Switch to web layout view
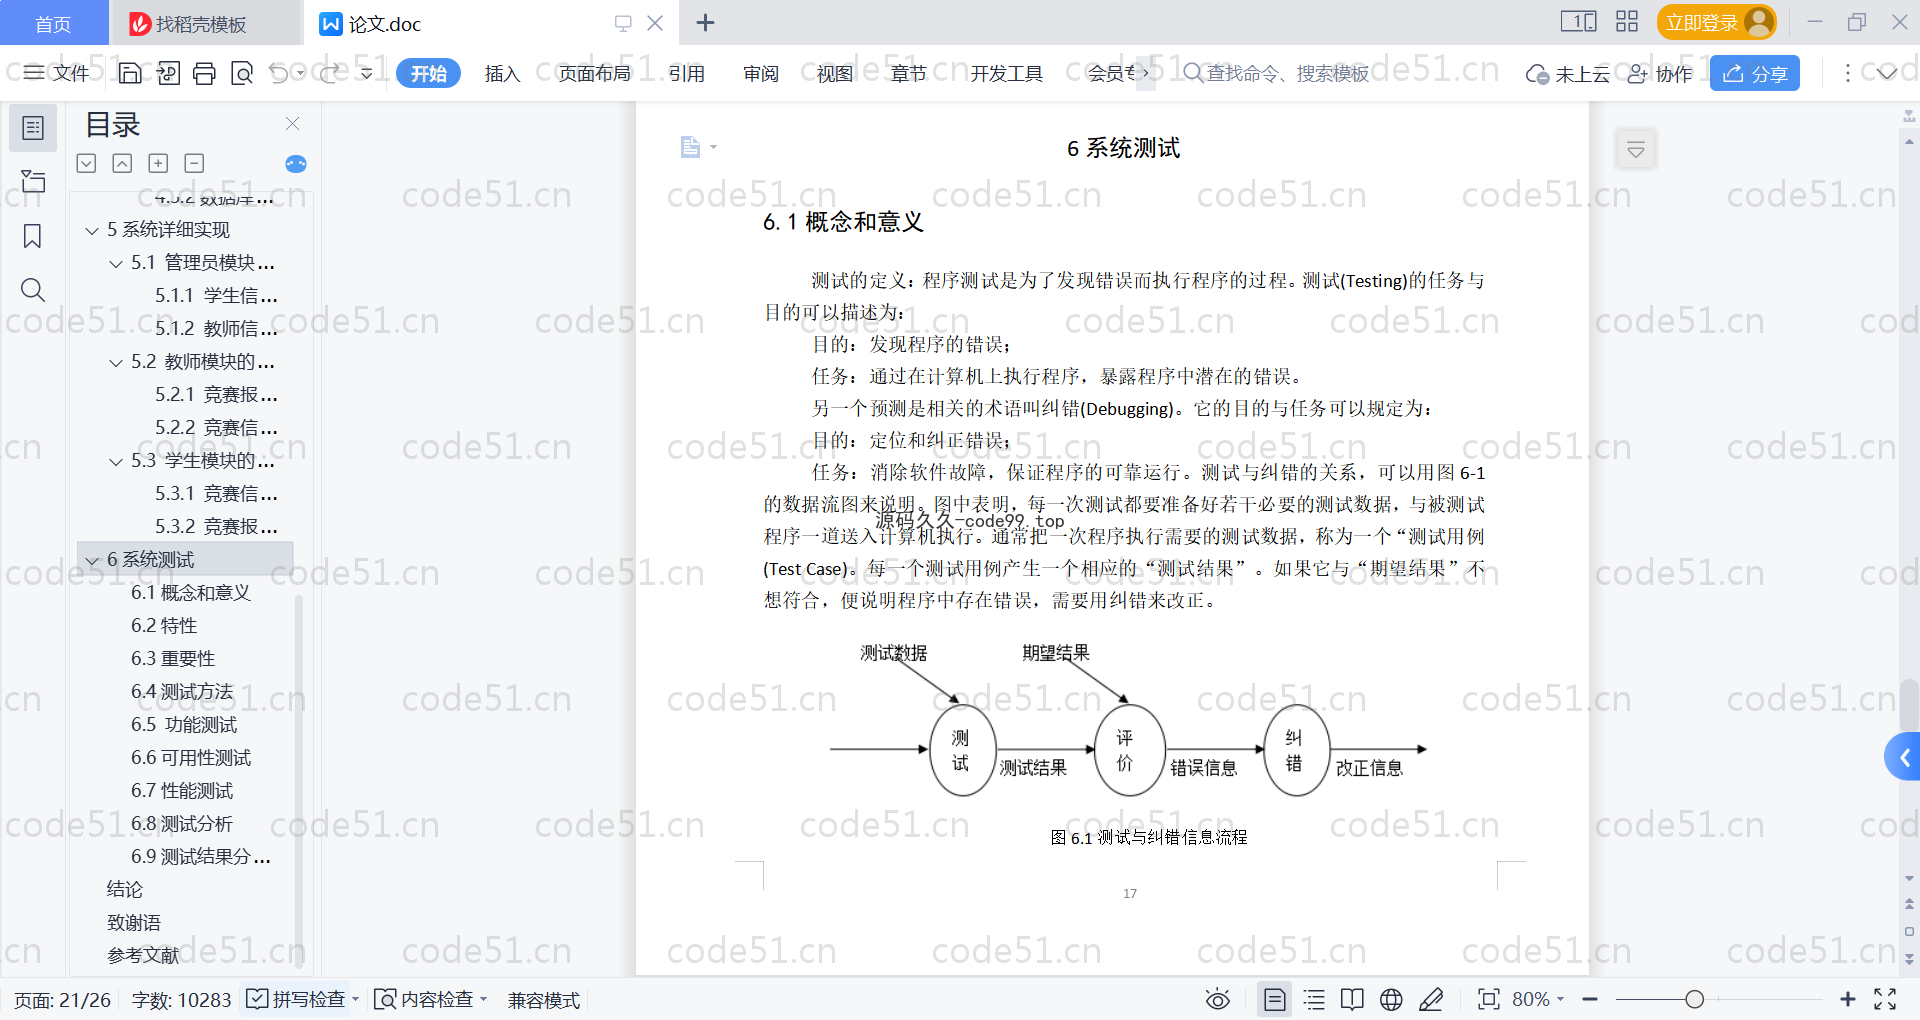Viewport: 1920px width, 1020px height. [x=1391, y=999]
